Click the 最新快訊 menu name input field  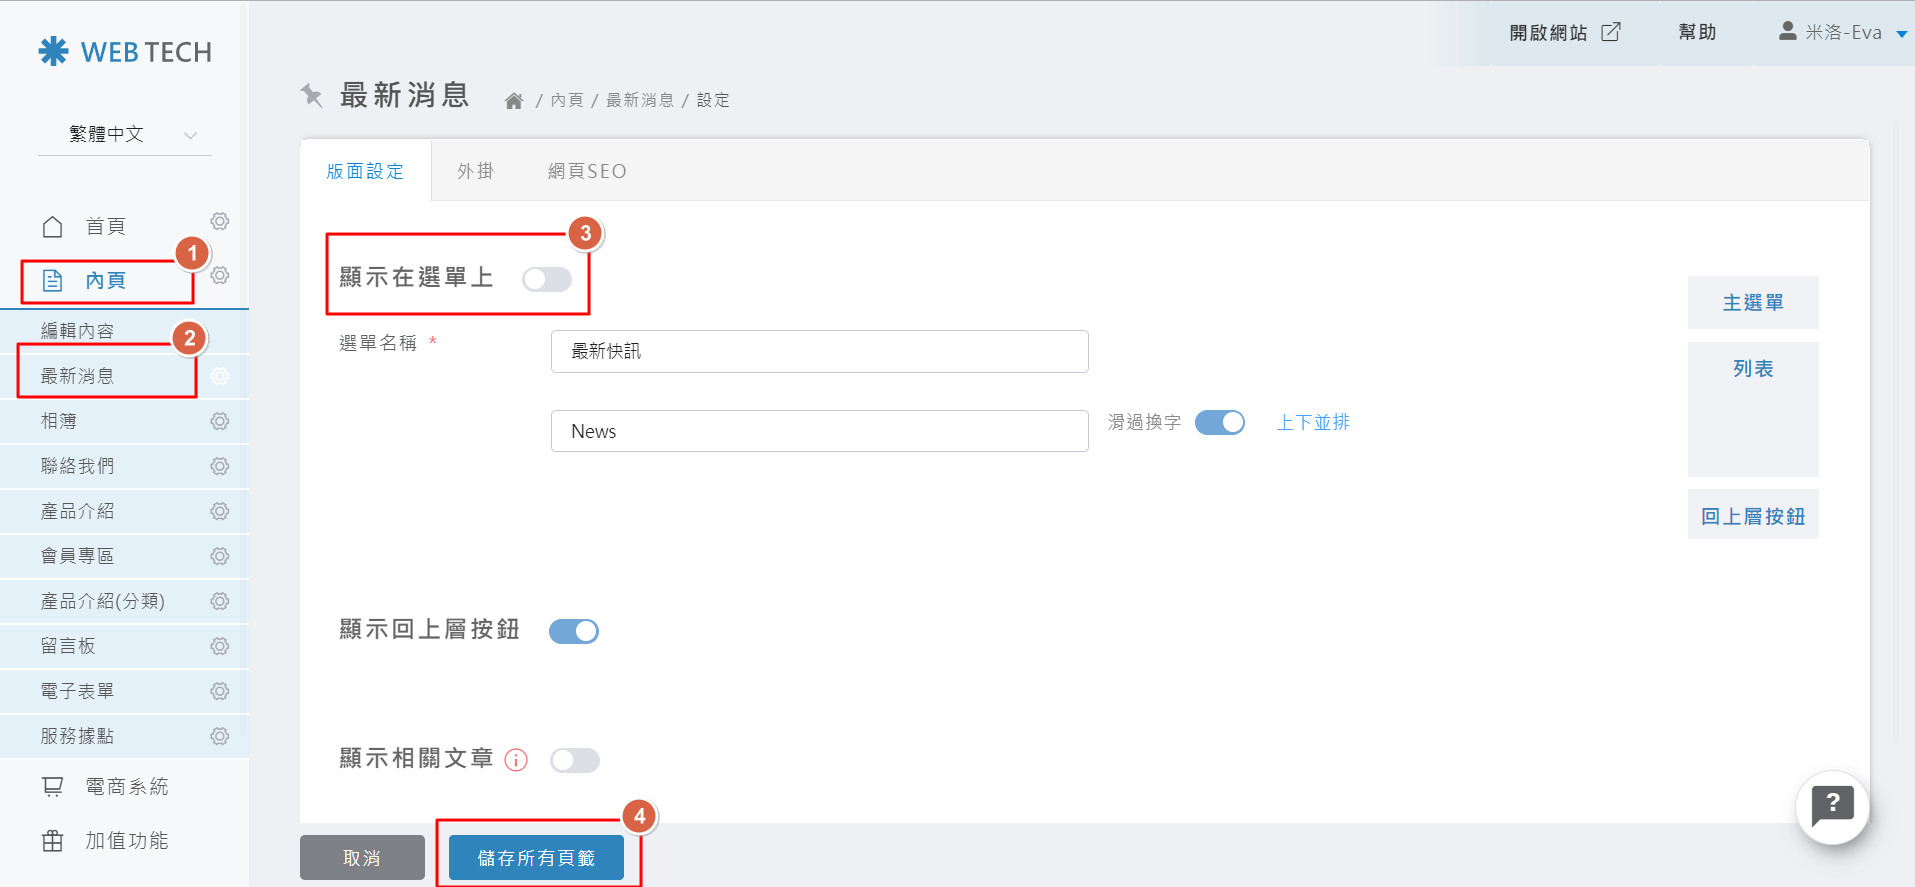click(819, 351)
